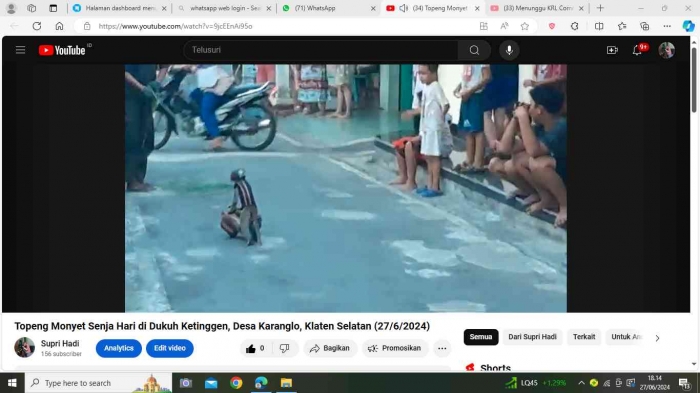
Task: Open taskbar clock and date
Action: click(654, 383)
